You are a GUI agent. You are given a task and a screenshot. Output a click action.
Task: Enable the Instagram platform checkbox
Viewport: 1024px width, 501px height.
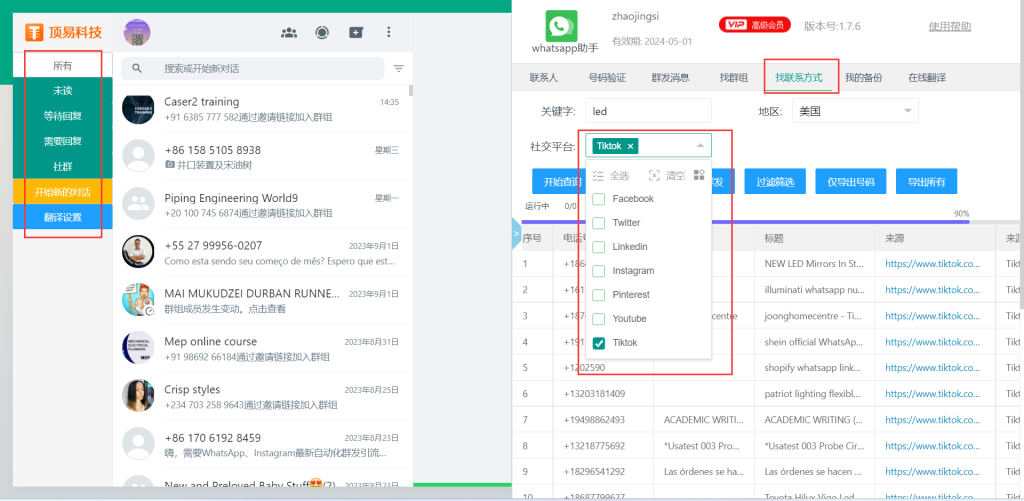599,271
